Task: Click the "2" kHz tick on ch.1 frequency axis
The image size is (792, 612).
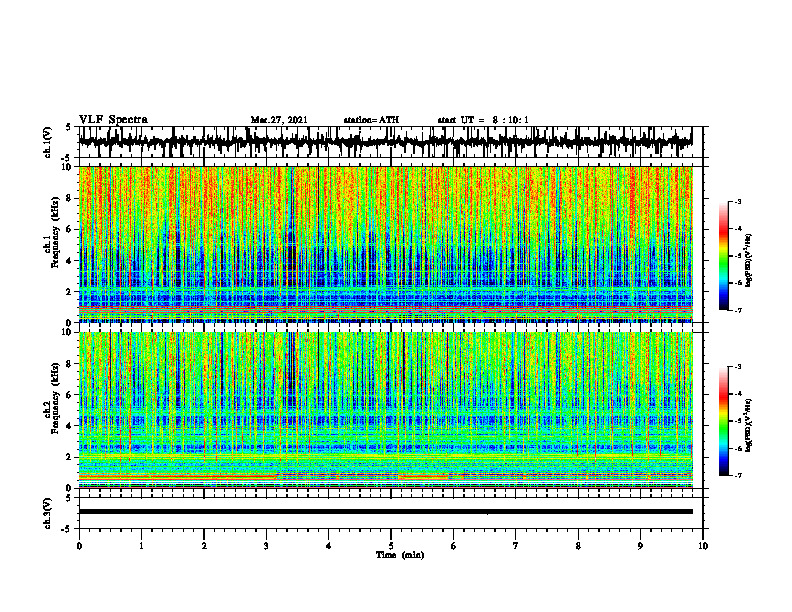Action: pos(69,292)
